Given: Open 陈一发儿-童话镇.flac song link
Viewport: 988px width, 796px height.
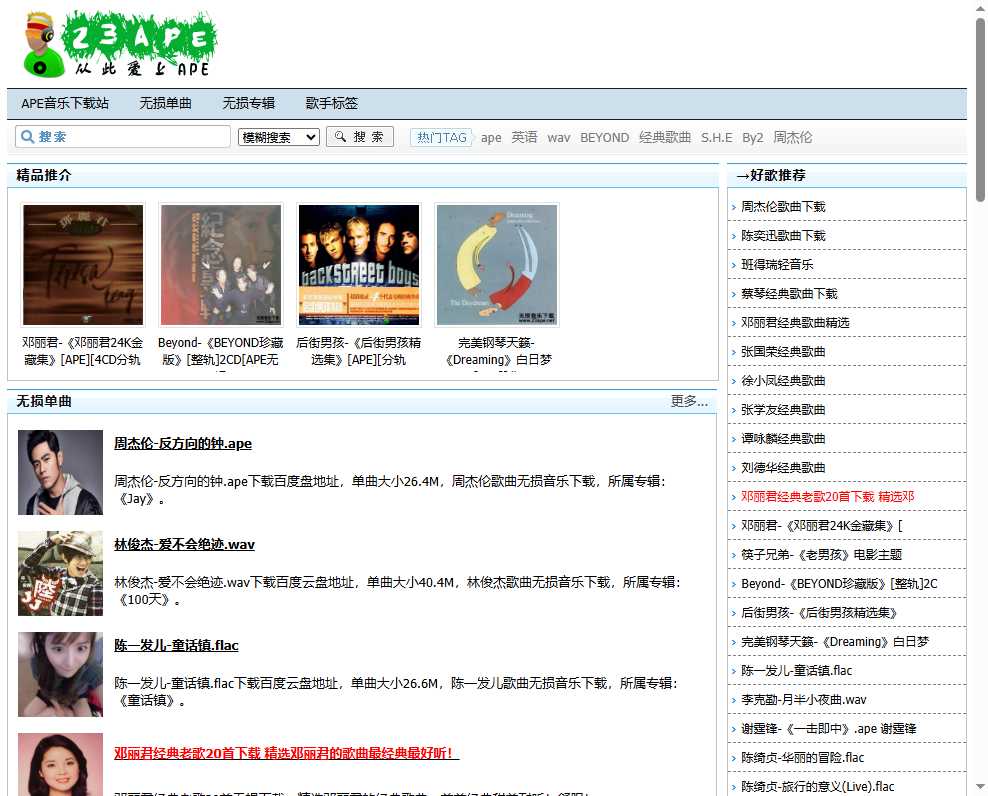Looking at the screenshot, I should 177,645.
